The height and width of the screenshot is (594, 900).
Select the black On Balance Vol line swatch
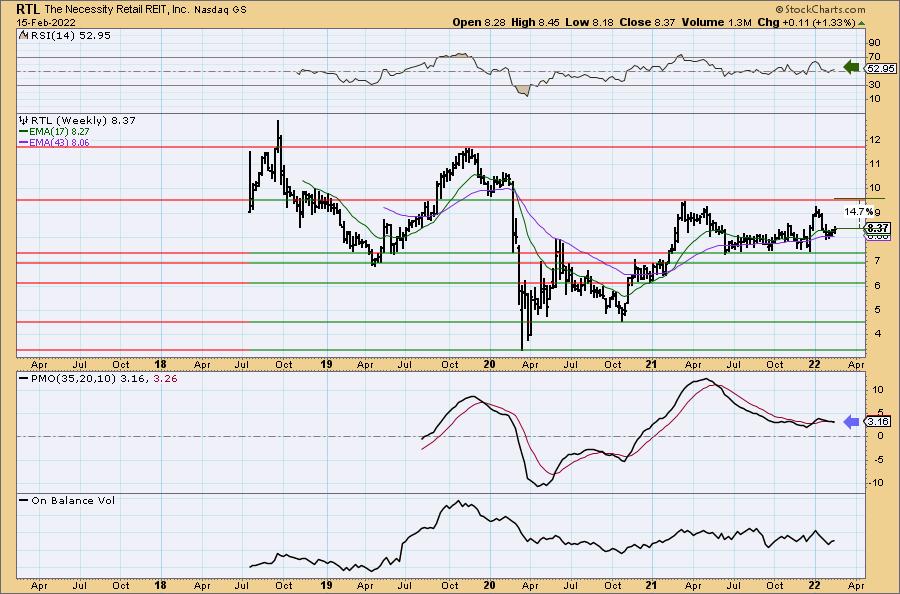pyautogui.click(x=24, y=500)
